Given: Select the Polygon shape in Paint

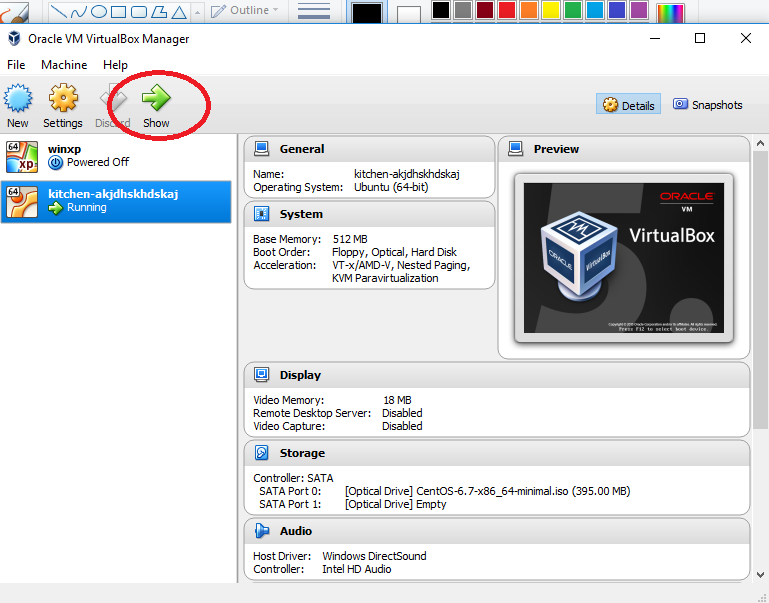Looking at the screenshot, I should pyautogui.click(x=159, y=12).
